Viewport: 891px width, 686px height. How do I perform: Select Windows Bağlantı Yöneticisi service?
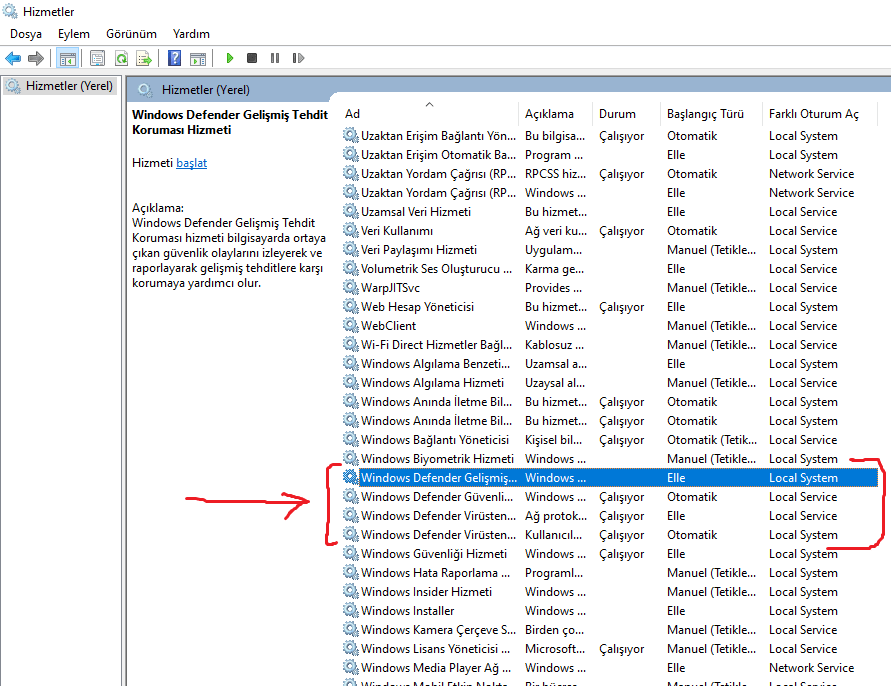click(435, 440)
